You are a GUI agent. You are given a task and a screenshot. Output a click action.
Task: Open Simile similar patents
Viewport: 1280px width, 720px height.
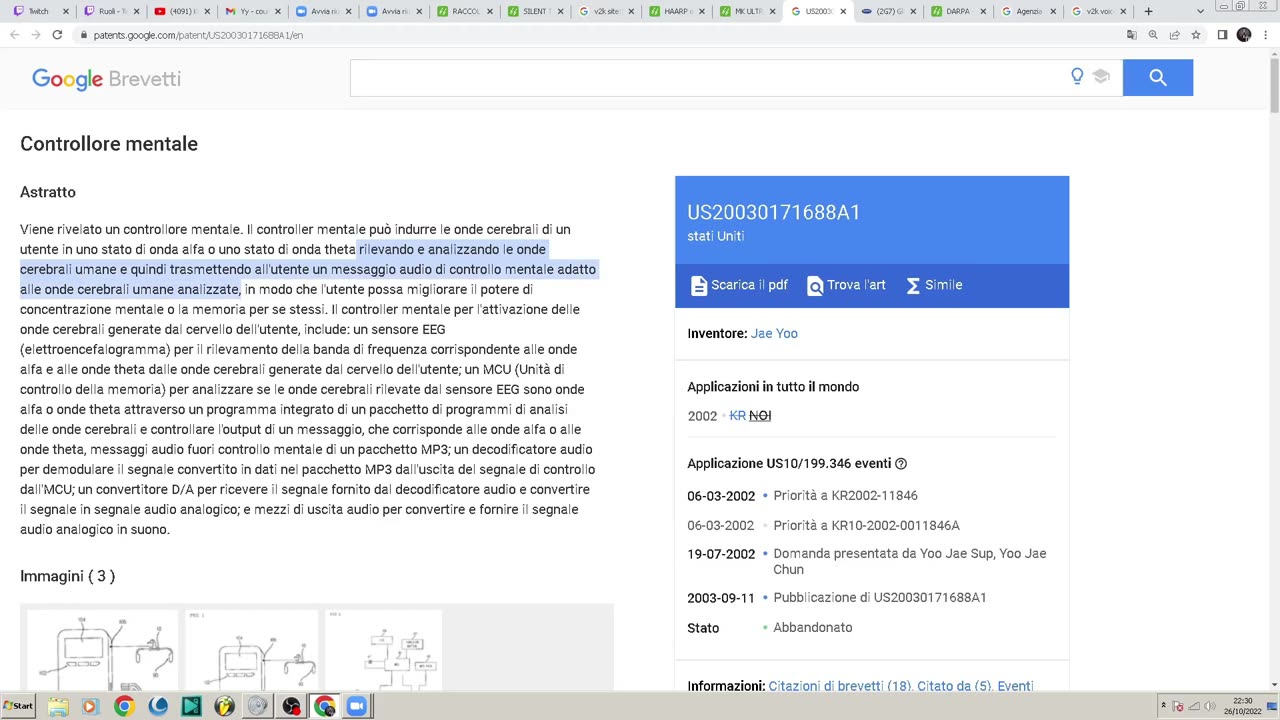(x=933, y=285)
